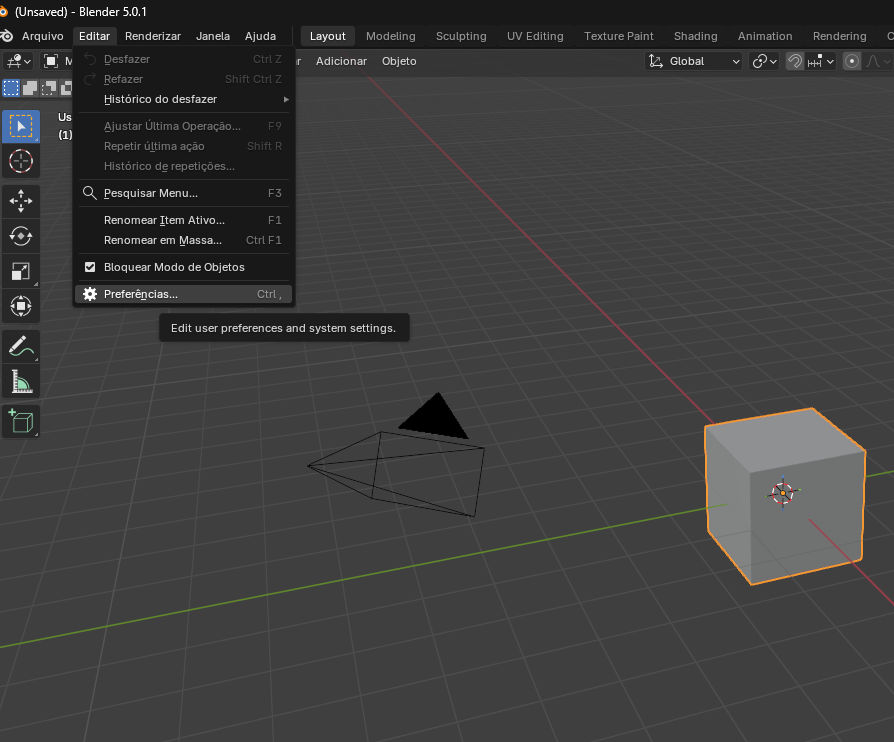894x742 pixels.
Task: Open the Adicionar menu
Action: [x=341, y=61]
